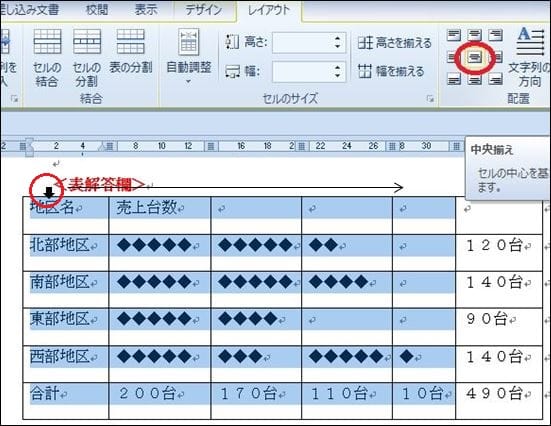Select the center-middle alignment icon

pyautogui.click(x=475, y=58)
